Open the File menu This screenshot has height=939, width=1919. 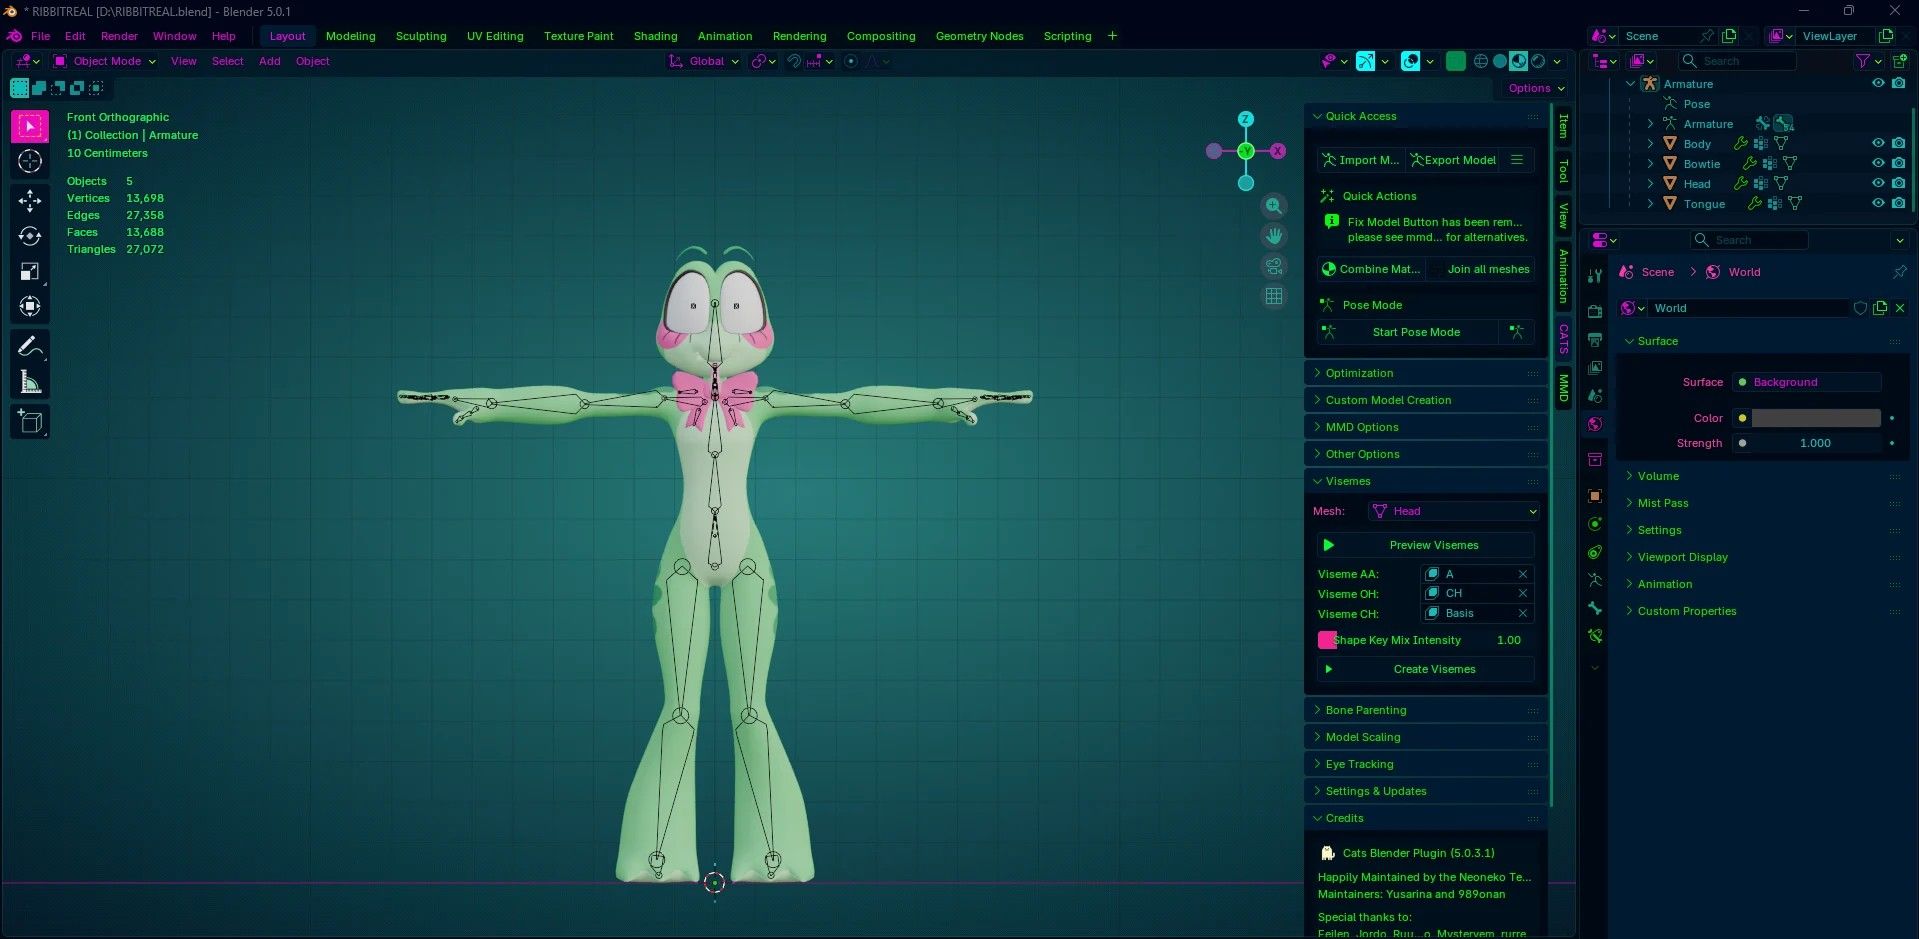coord(40,36)
